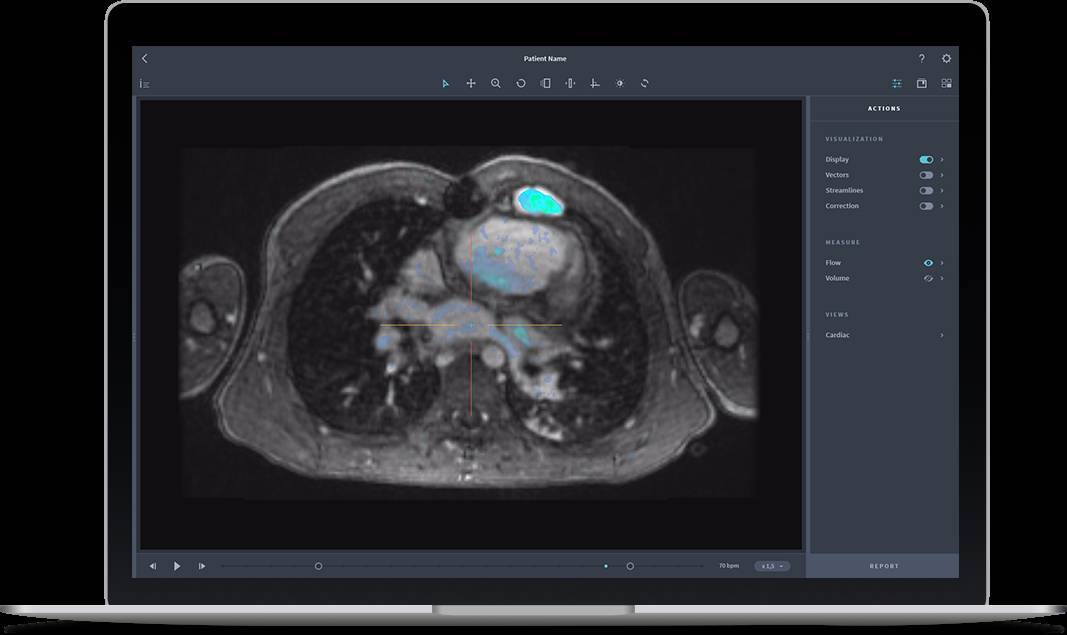Screen dimensions: 1067x635
Task: Expand the Correction options chevron
Action: (x=942, y=207)
